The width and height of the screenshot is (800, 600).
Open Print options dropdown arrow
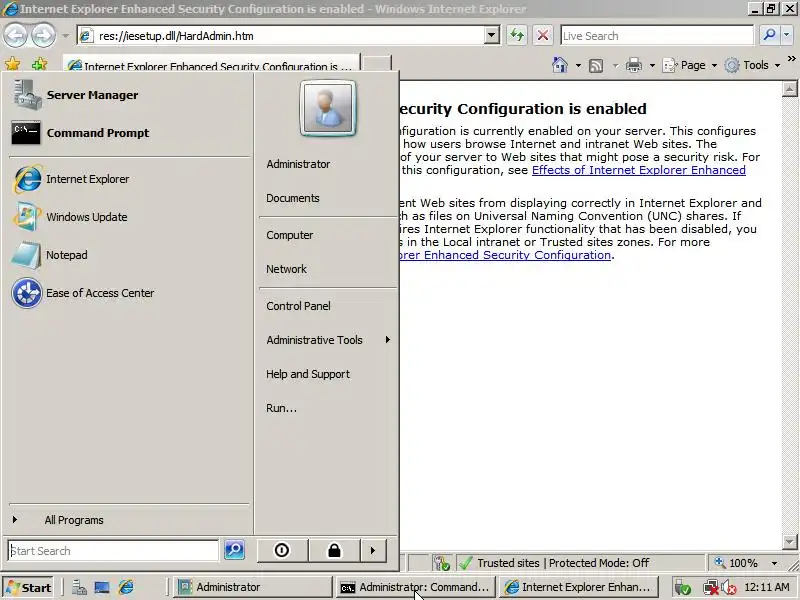(652, 65)
